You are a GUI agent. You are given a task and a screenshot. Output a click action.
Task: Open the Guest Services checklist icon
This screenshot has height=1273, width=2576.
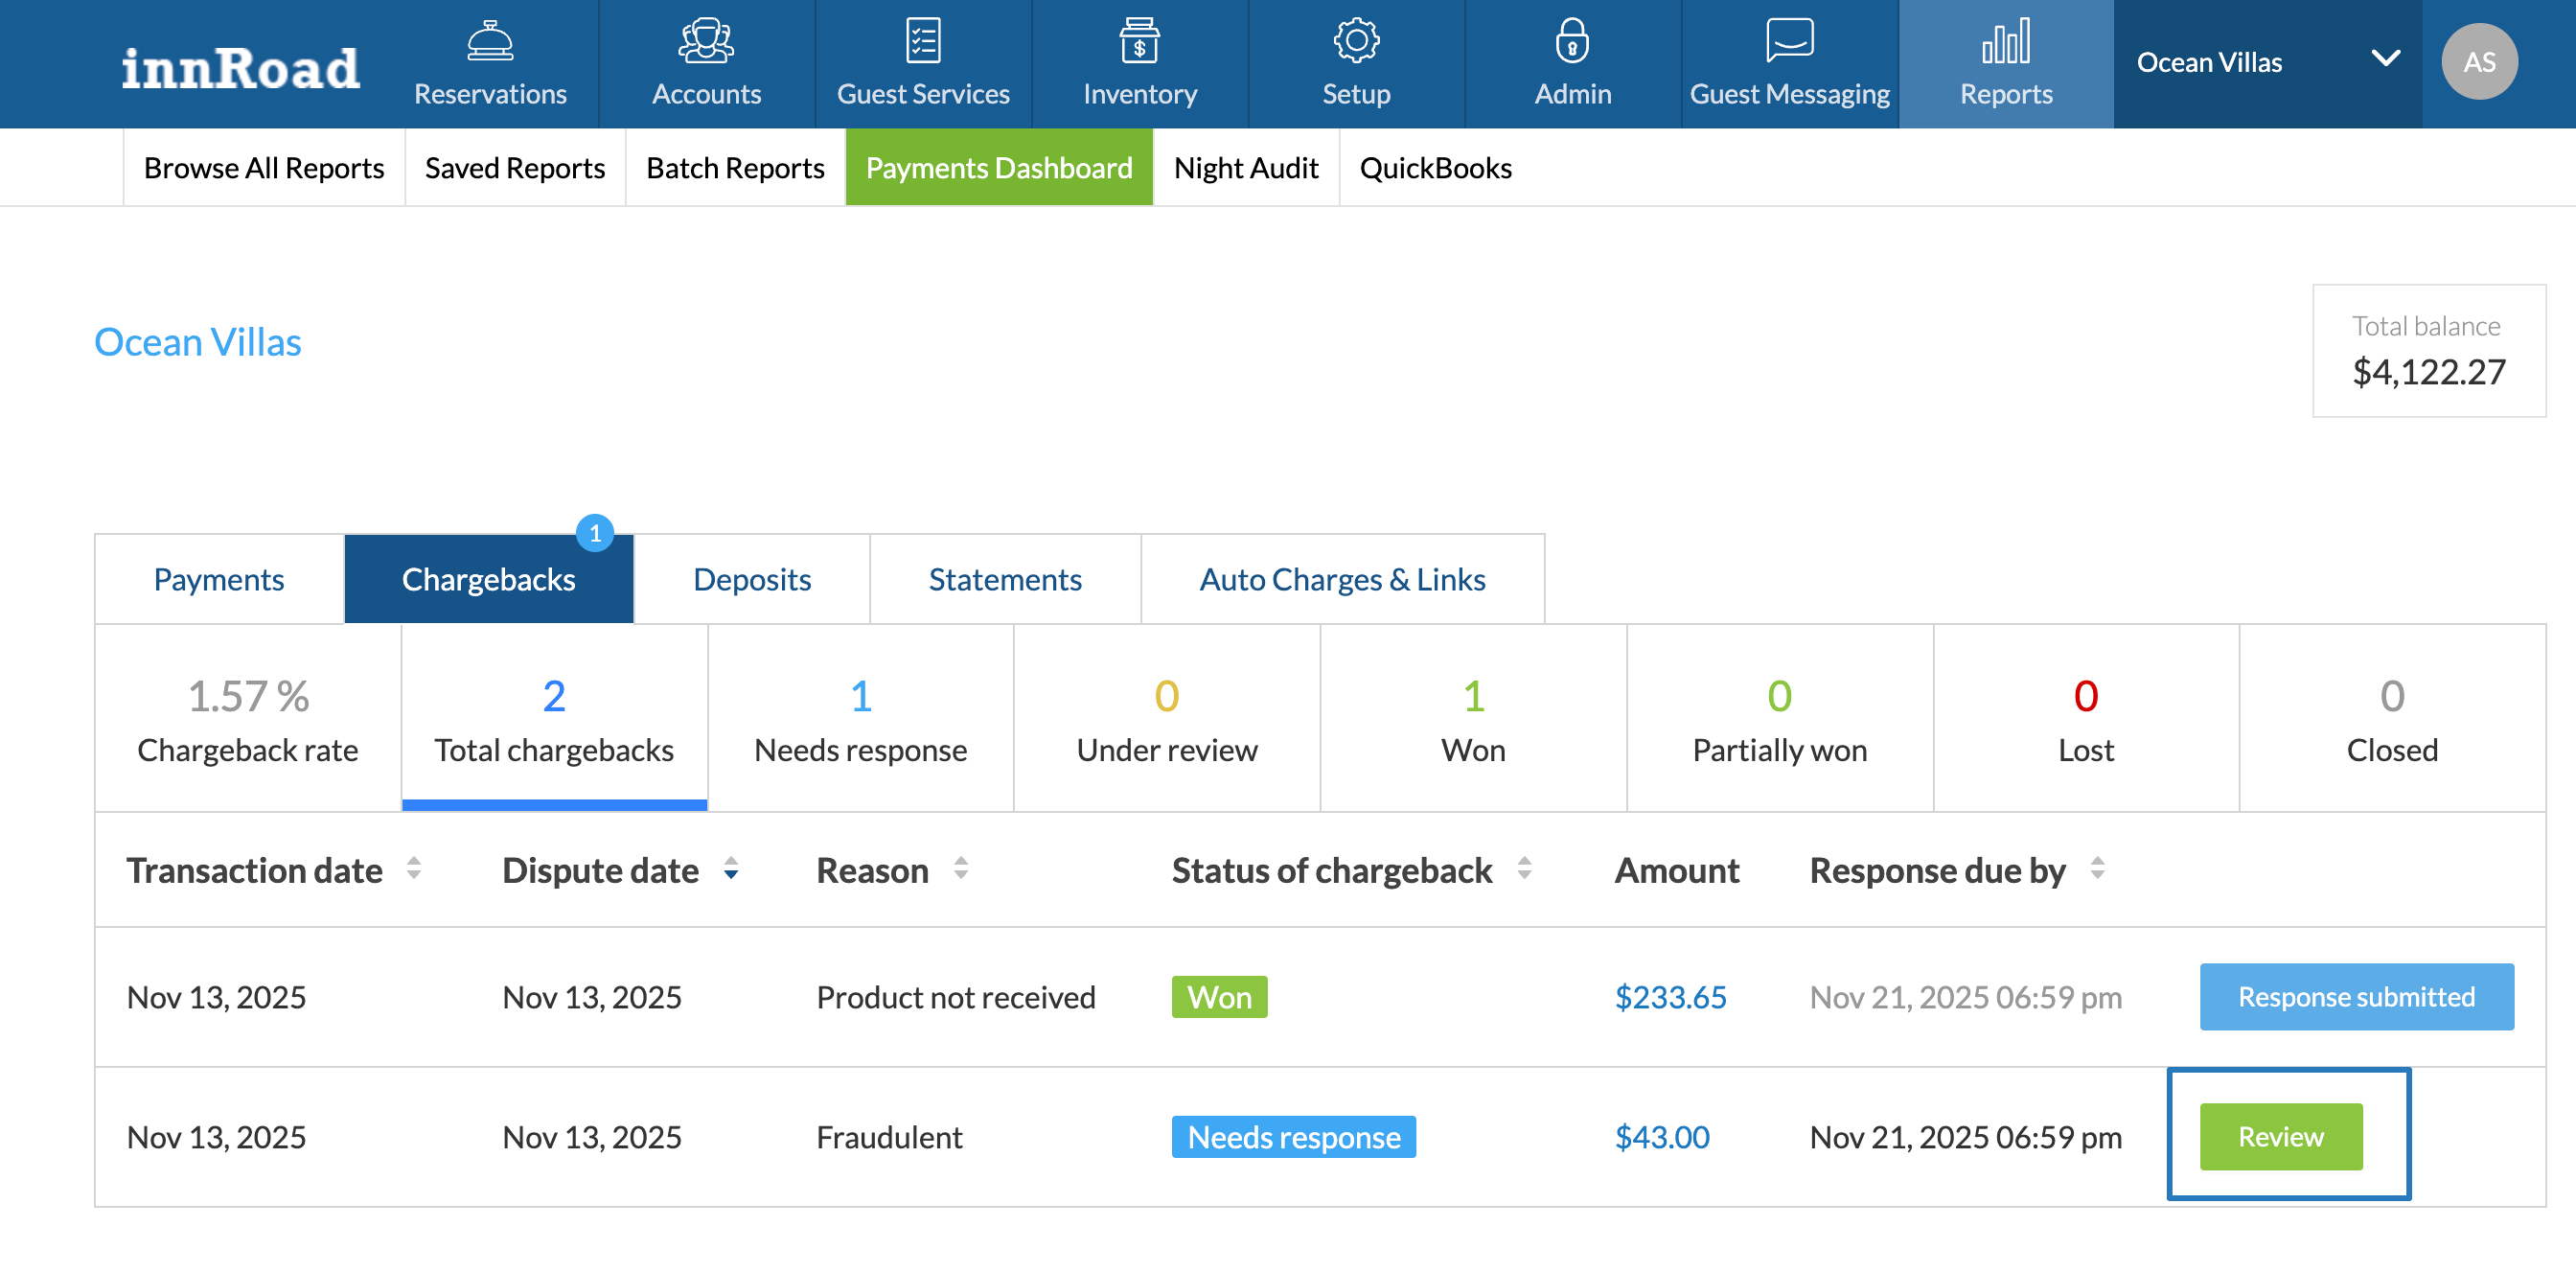click(922, 42)
